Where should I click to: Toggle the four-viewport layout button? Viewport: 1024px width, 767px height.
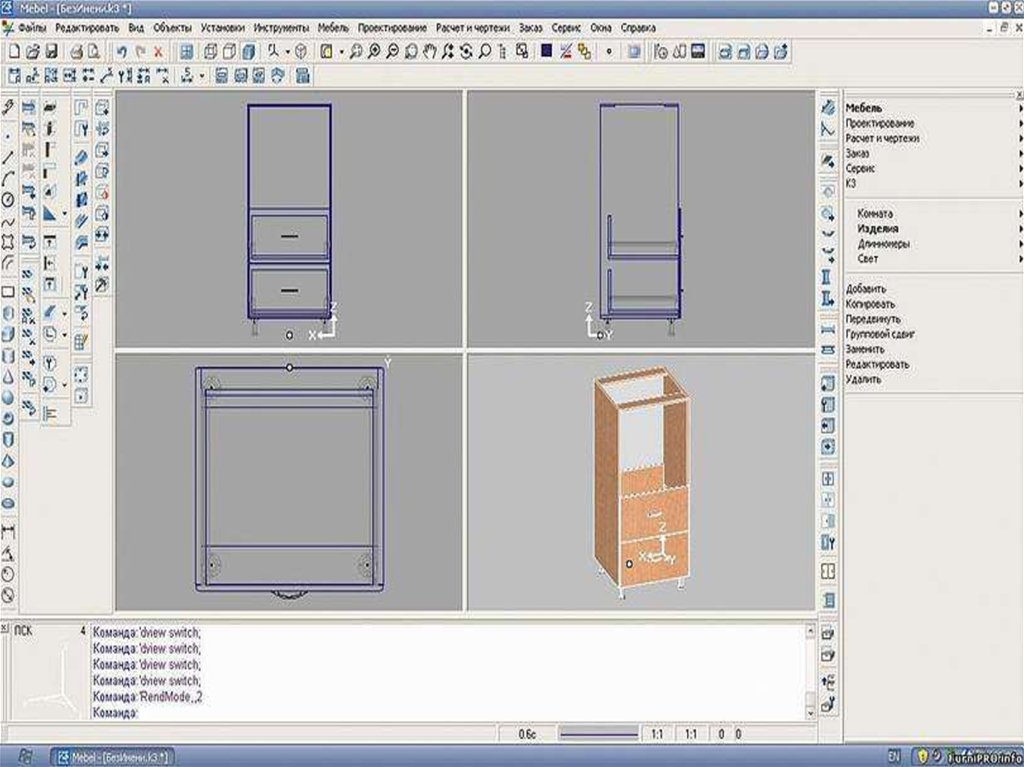[x=187, y=50]
